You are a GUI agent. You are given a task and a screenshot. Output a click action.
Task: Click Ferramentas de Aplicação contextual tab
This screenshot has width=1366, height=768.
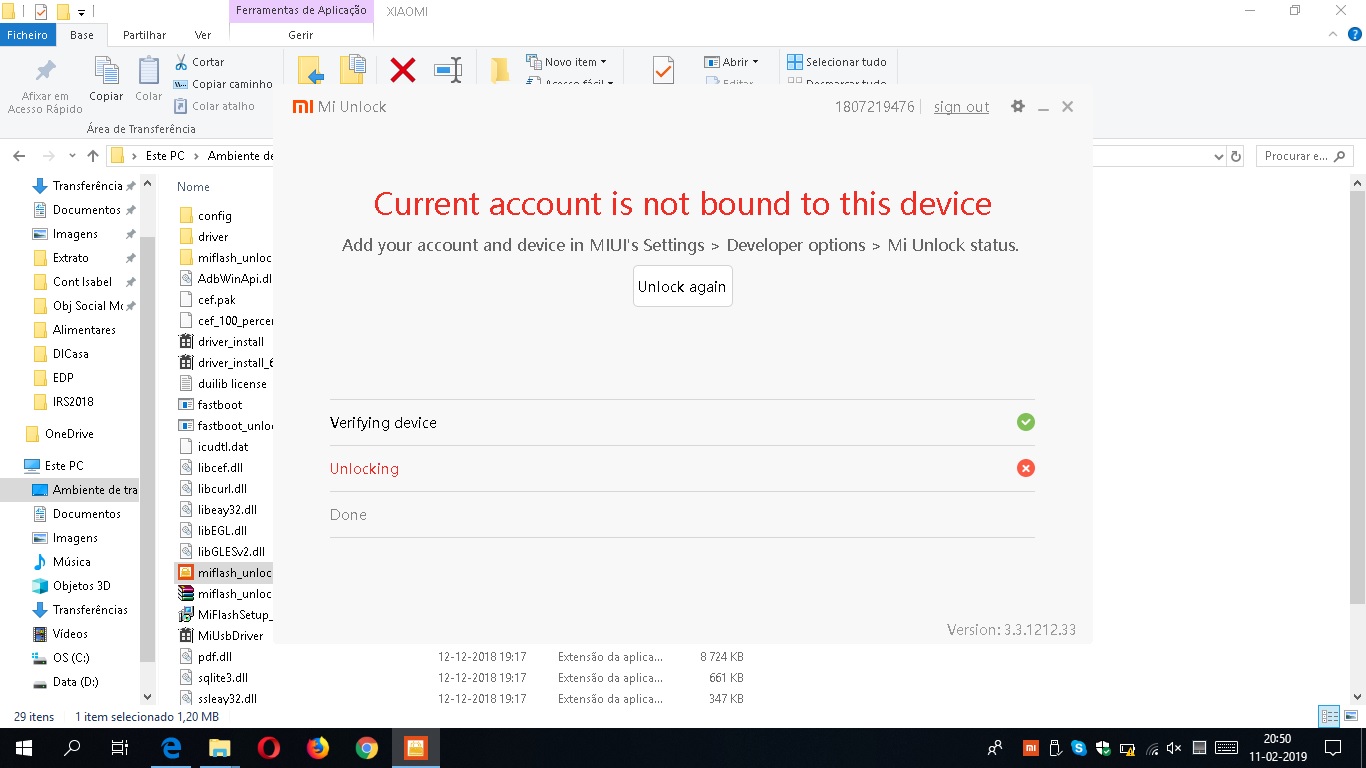301,11
